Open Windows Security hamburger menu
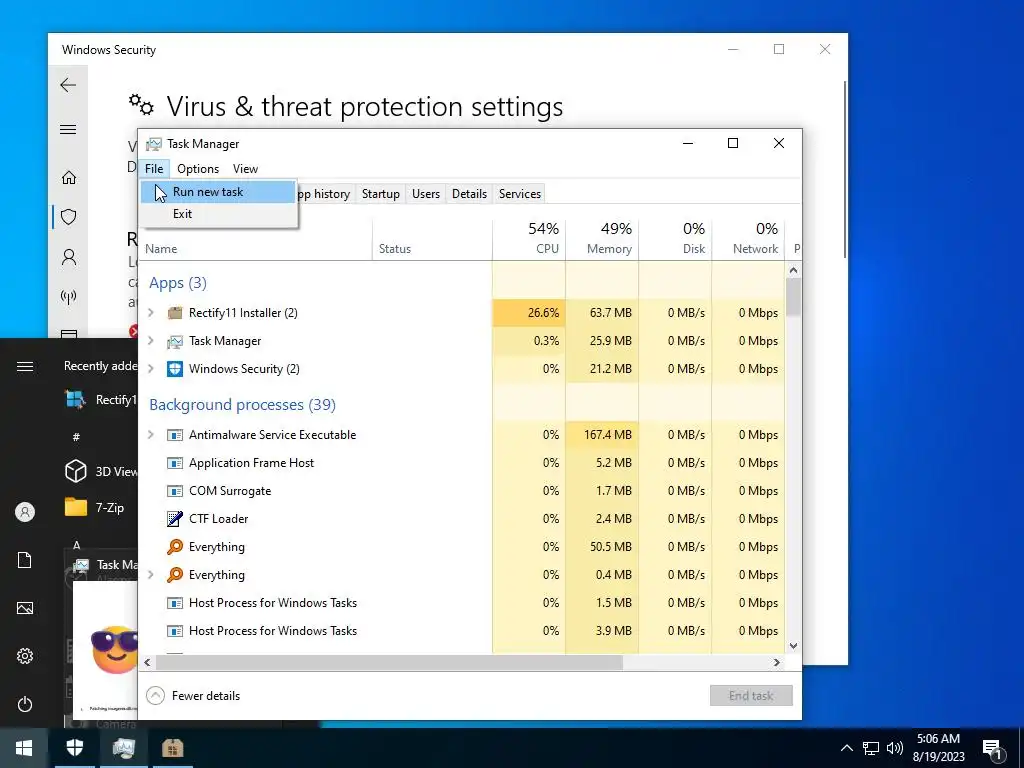Image resolution: width=1024 pixels, height=768 pixels. (68, 129)
